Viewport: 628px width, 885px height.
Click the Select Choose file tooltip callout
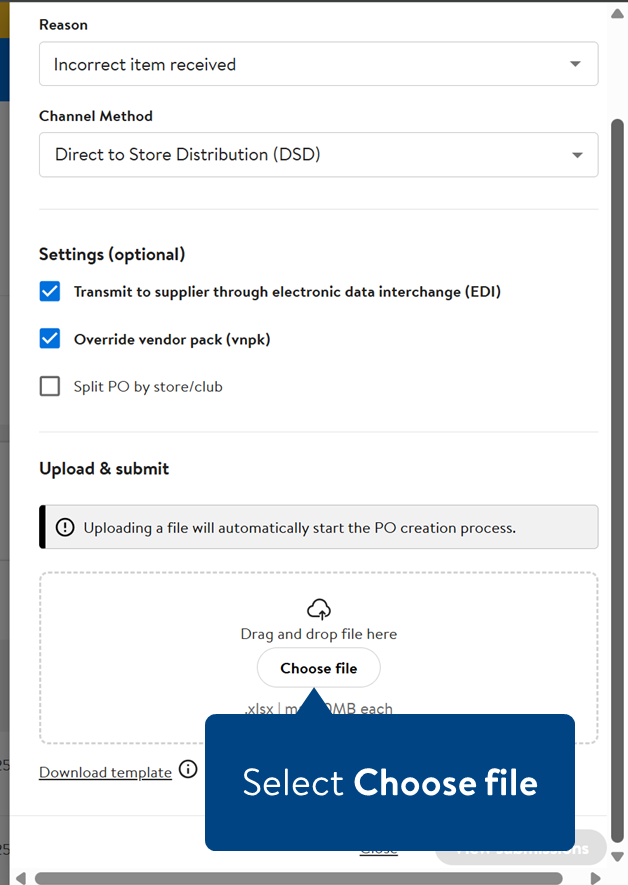pyautogui.click(x=390, y=782)
